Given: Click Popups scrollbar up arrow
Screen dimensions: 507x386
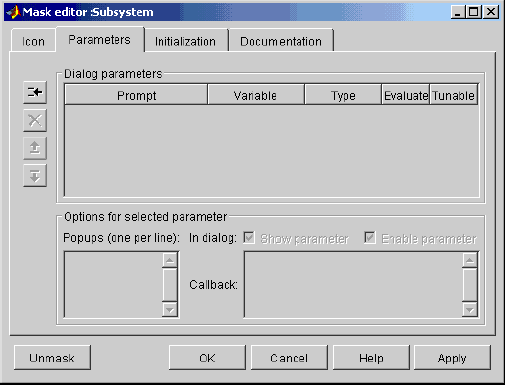Looking at the screenshot, I should [170, 260].
